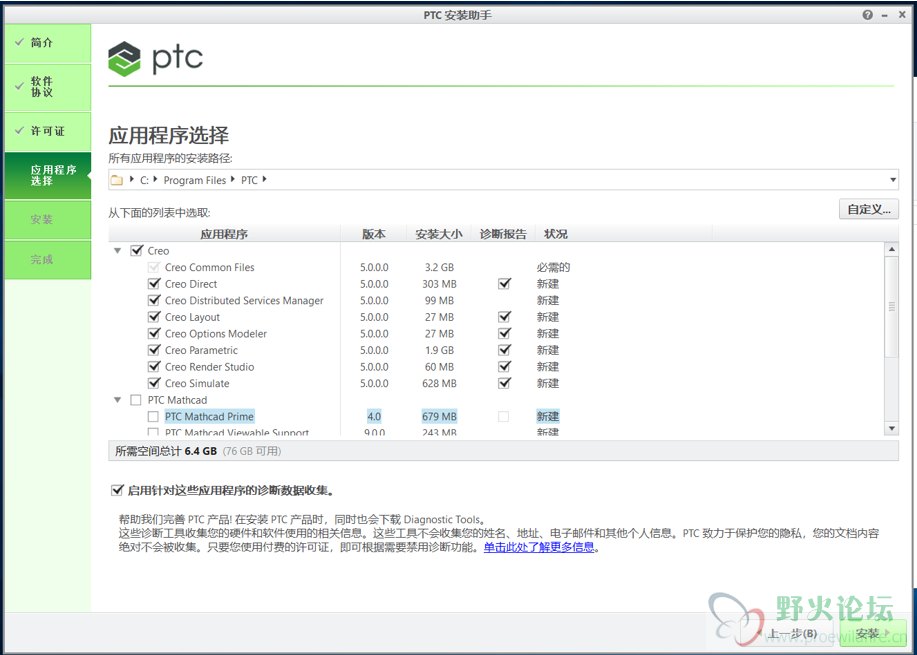The height and width of the screenshot is (655, 917).
Task: Click the 必需的 status cell
Action: coord(553,267)
